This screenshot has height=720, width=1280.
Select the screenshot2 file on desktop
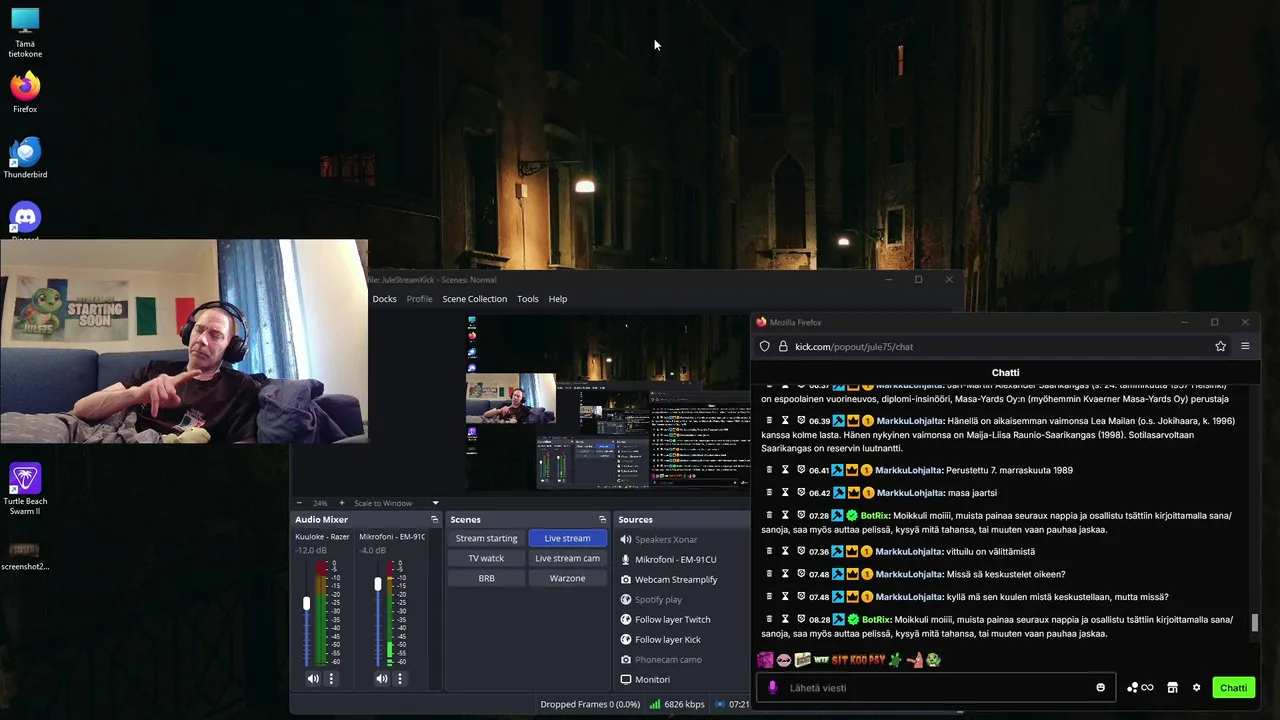(x=25, y=556)
